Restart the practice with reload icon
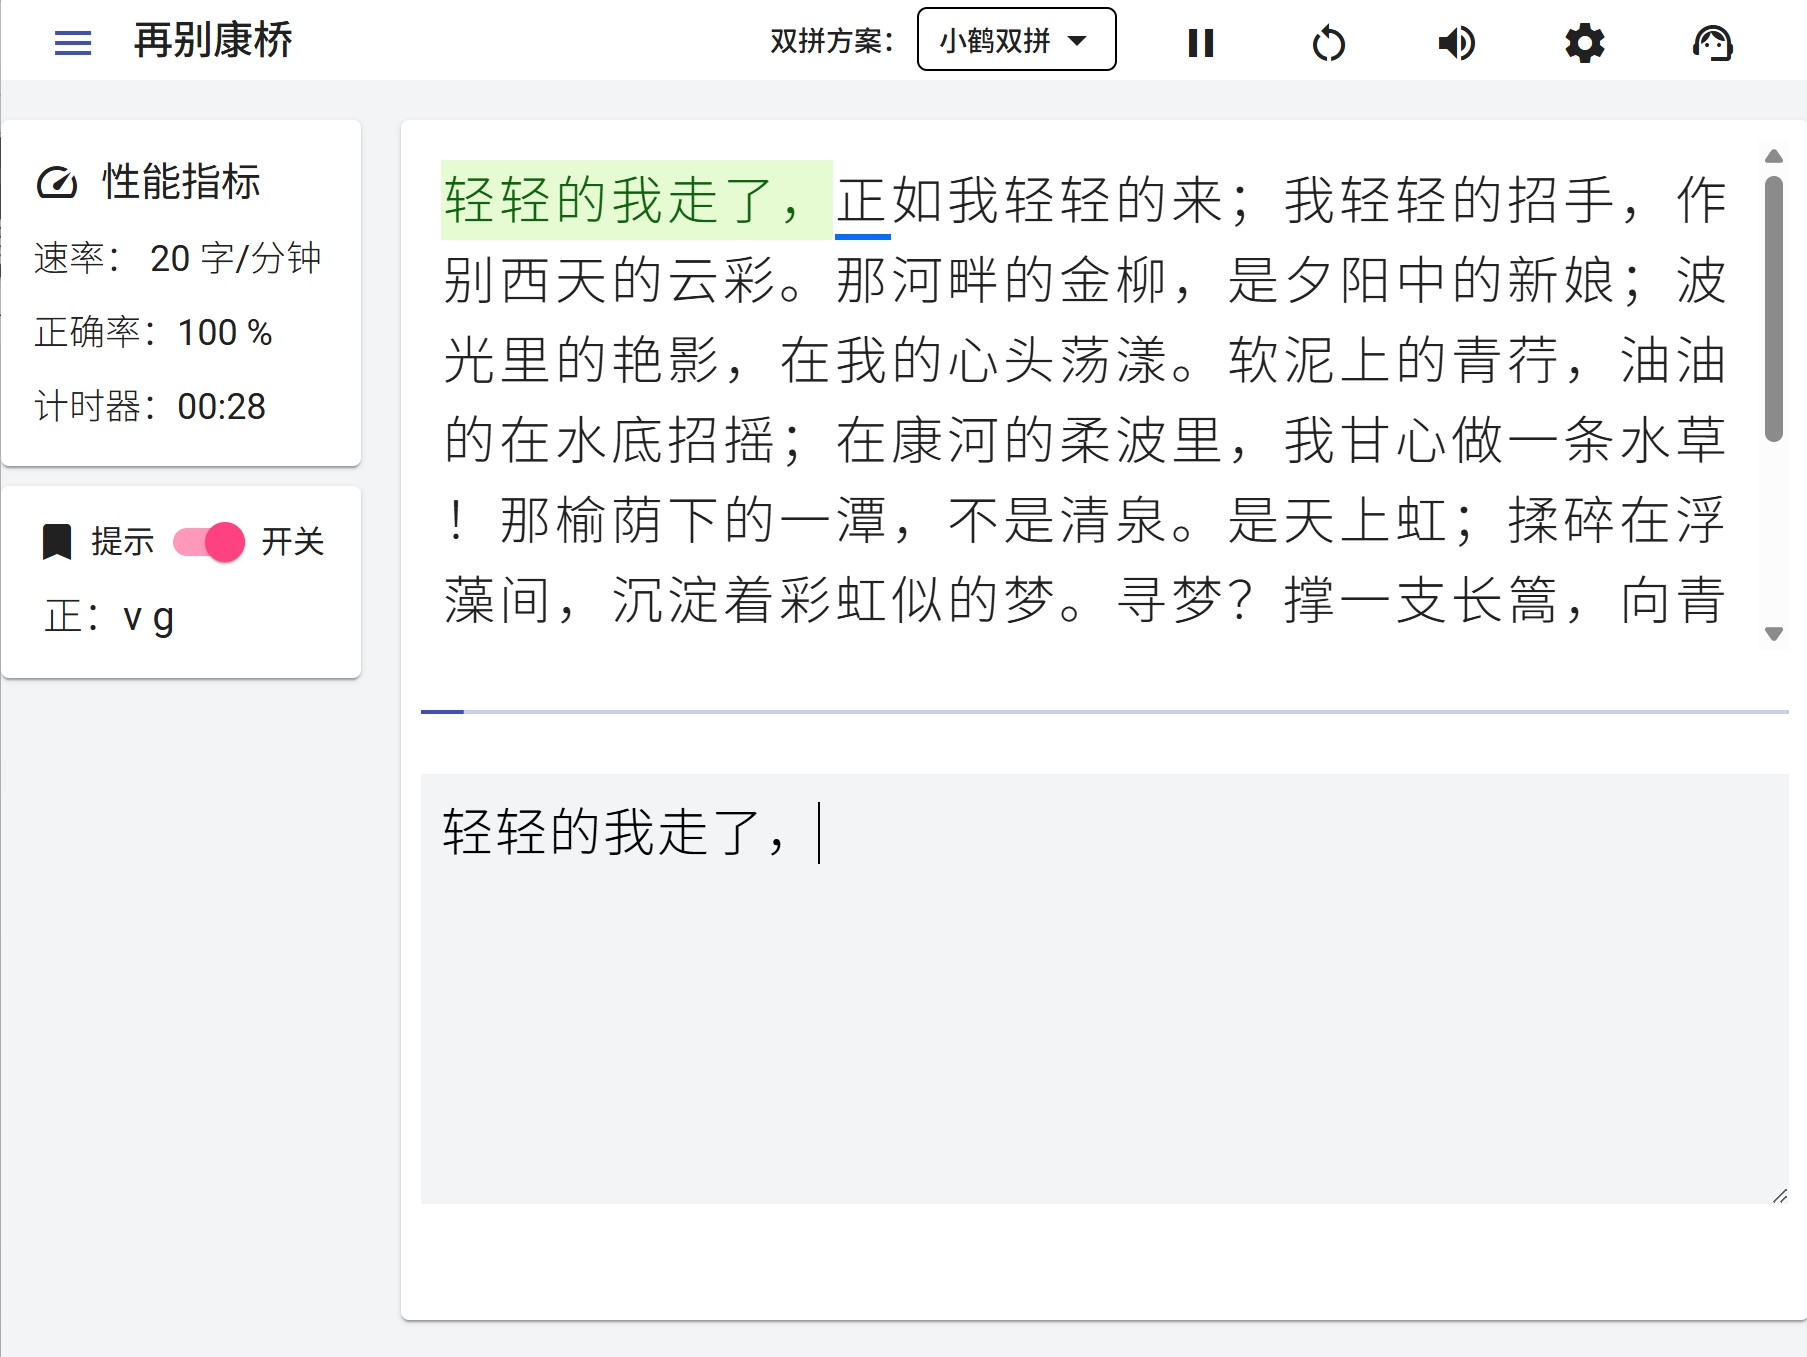Viewport: 1807px width, 1357px height. point(1328,43)
